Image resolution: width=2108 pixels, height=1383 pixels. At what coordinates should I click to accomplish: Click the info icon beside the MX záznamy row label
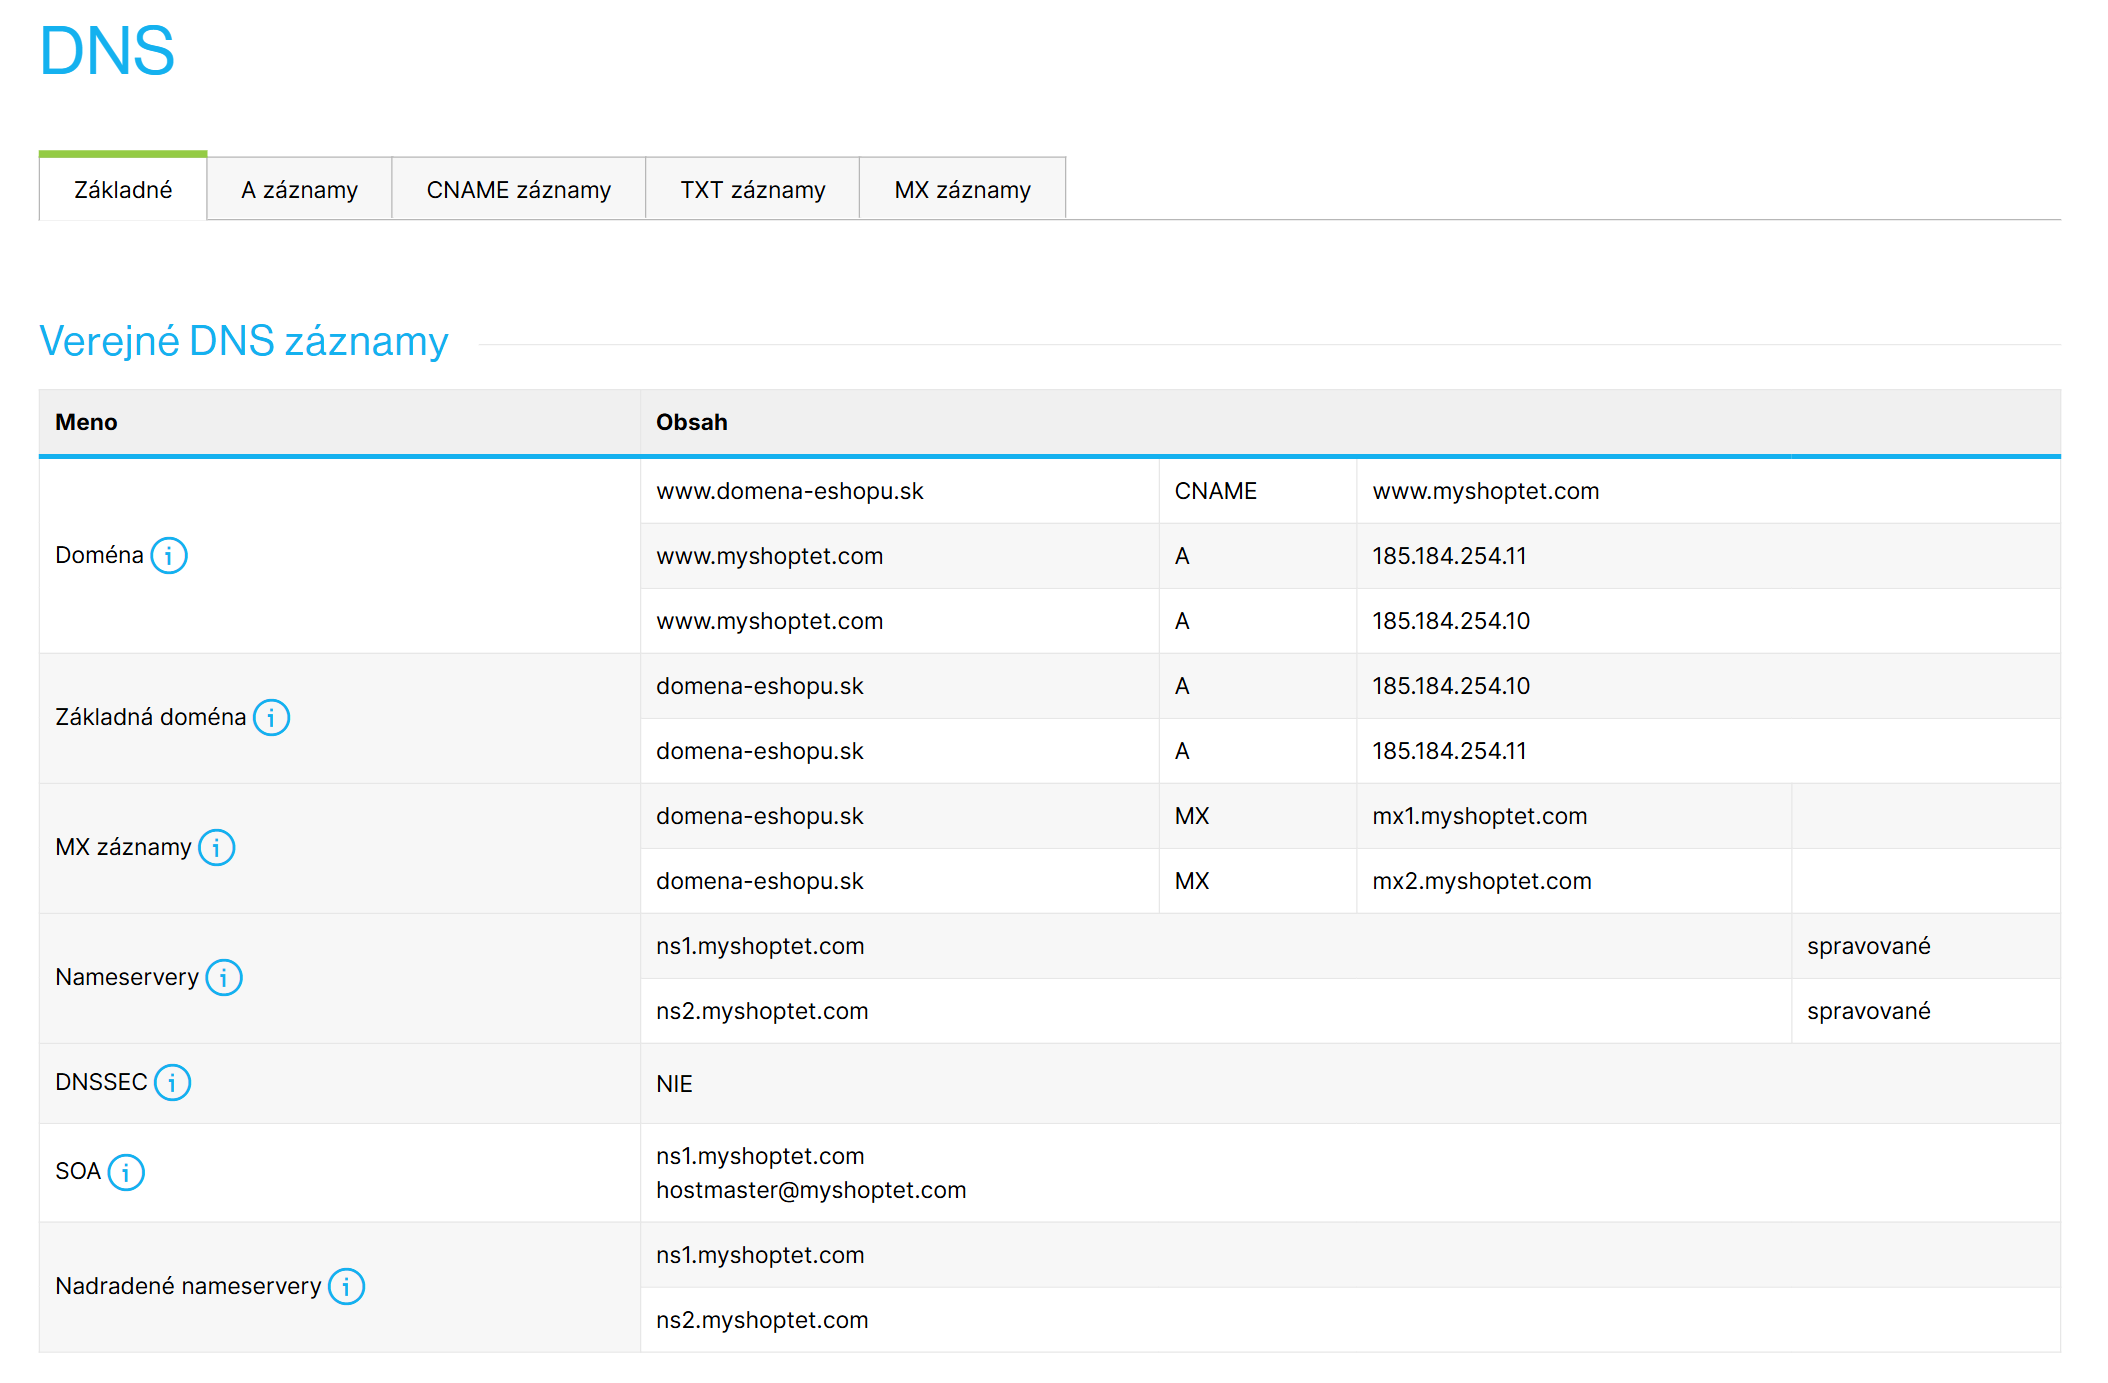(216, 847)
